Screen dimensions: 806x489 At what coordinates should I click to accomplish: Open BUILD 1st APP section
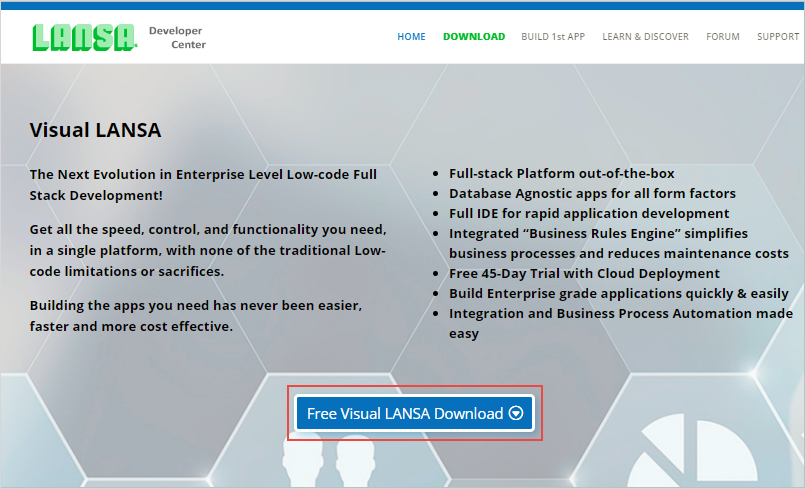pos(553,37)
